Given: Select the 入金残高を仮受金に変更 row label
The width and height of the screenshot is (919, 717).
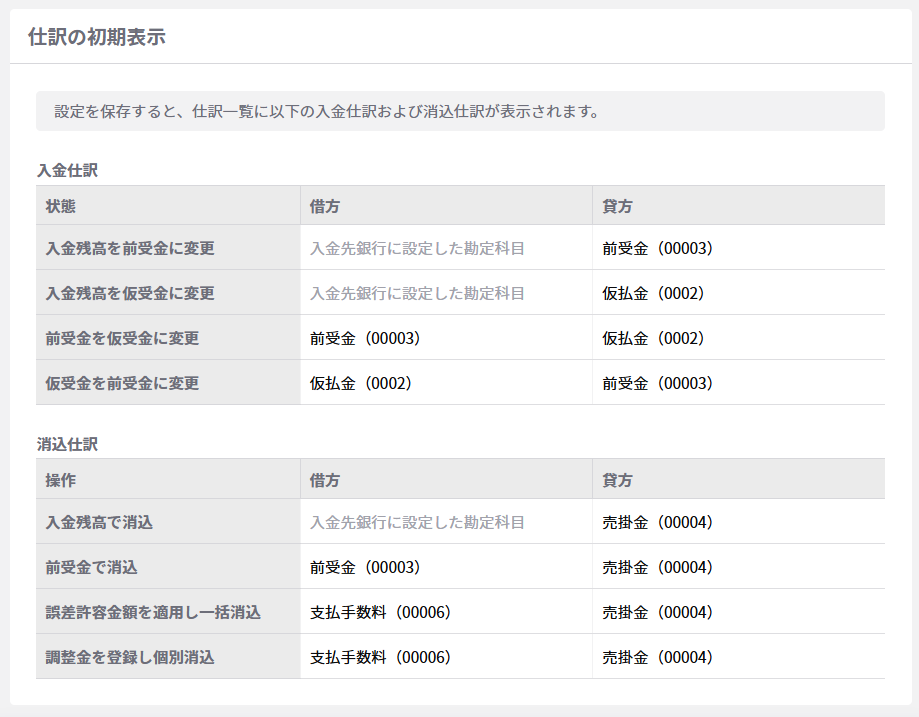Looking at the screenshot, I should tap(130, 293).
